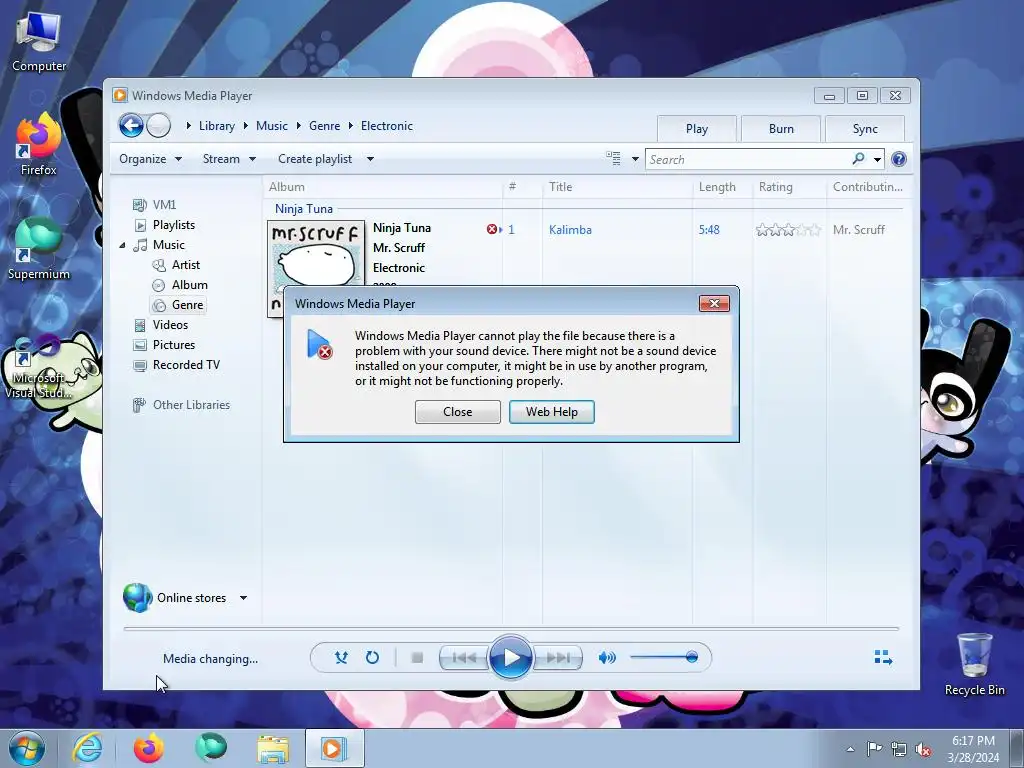Click the greyed Forward navigation button
Viewport: 1024px width, 768px height.
tap(158, 125)
